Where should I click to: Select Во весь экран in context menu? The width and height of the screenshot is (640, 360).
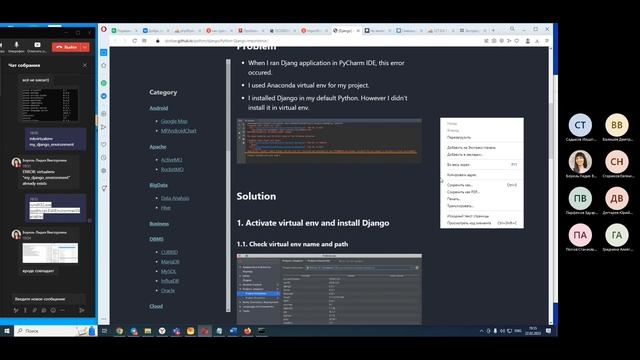(x=482, y=164)
